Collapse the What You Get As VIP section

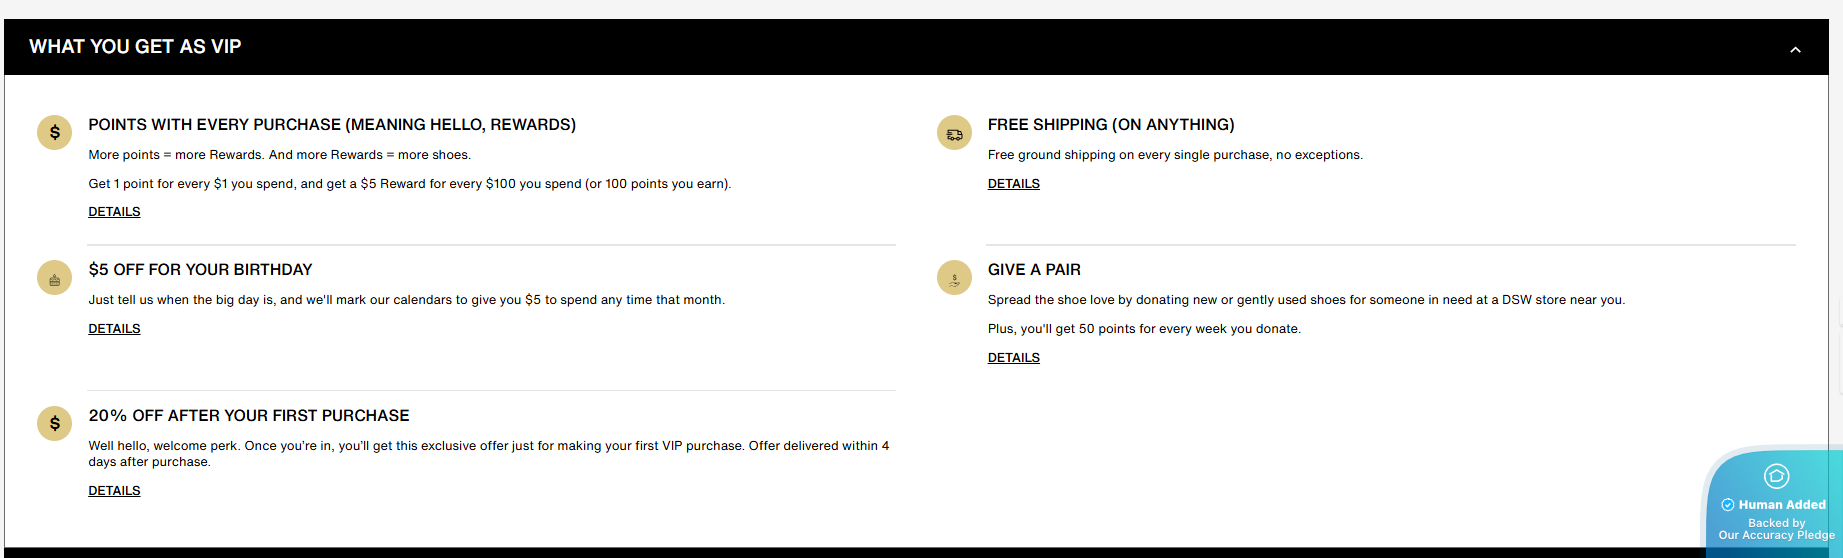click(1795, 49)
